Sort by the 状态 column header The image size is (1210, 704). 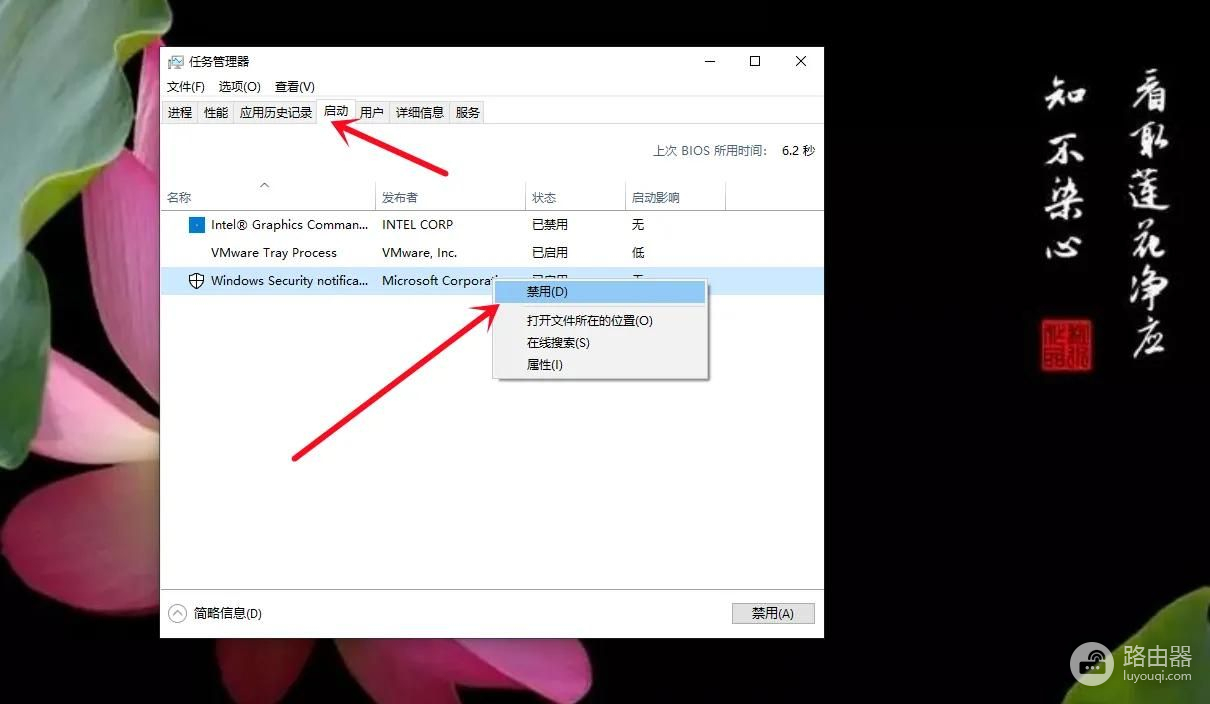[x=576, y=197]
